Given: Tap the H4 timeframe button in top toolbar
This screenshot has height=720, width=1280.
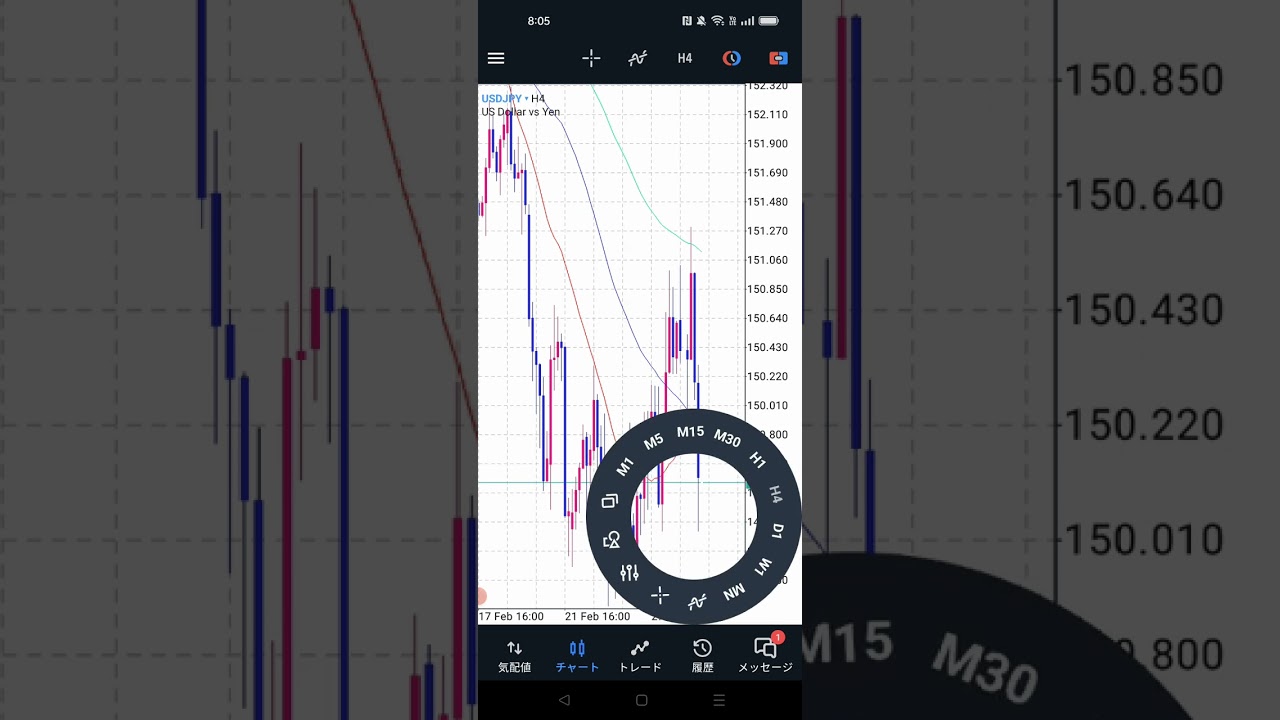Looking at the screenshot, I should (685, 58).
